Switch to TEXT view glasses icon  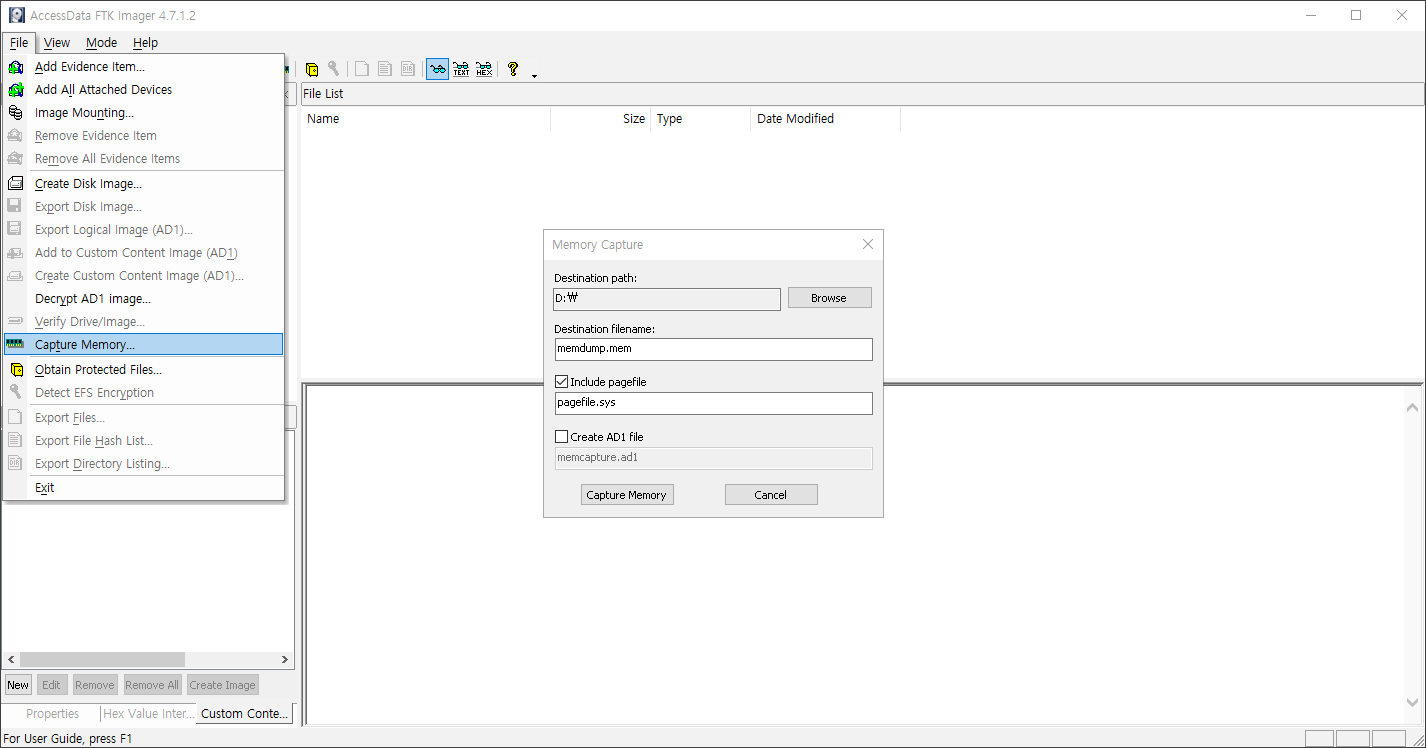(461, 69)
